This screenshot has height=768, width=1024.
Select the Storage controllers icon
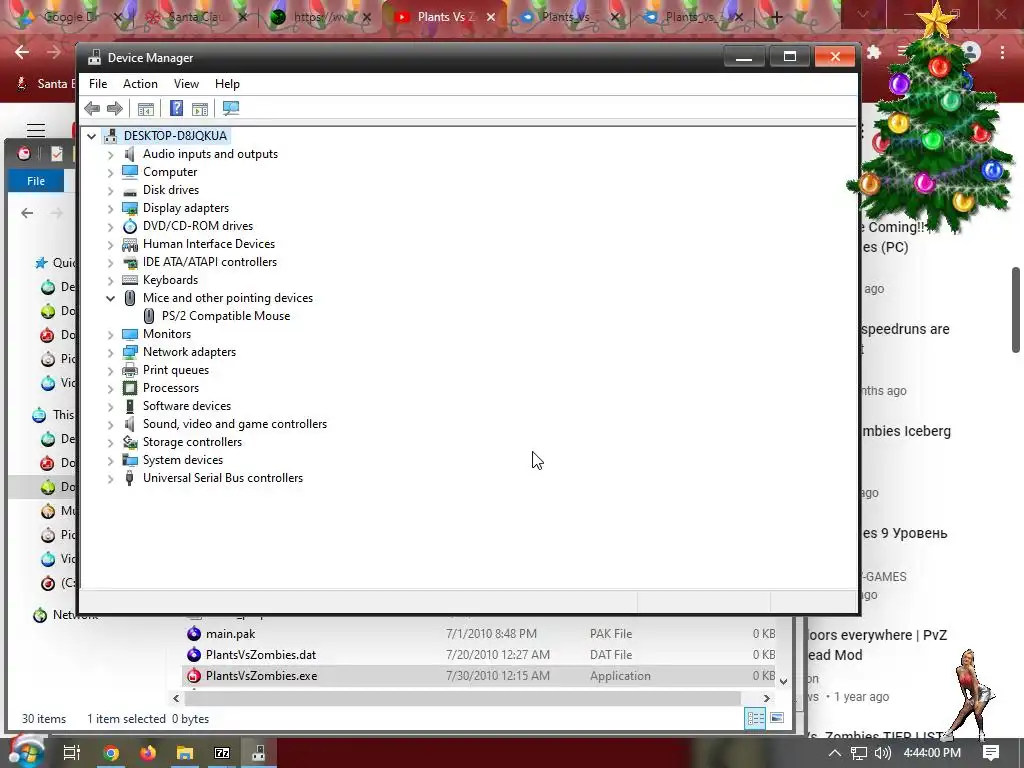(x=130, y=442)
